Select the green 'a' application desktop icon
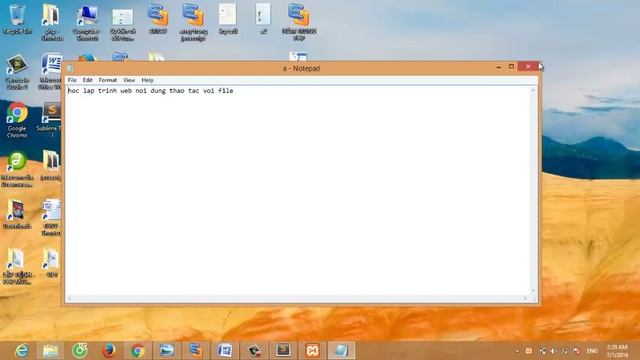Screen dimensions: 640x360 [17, 169]
